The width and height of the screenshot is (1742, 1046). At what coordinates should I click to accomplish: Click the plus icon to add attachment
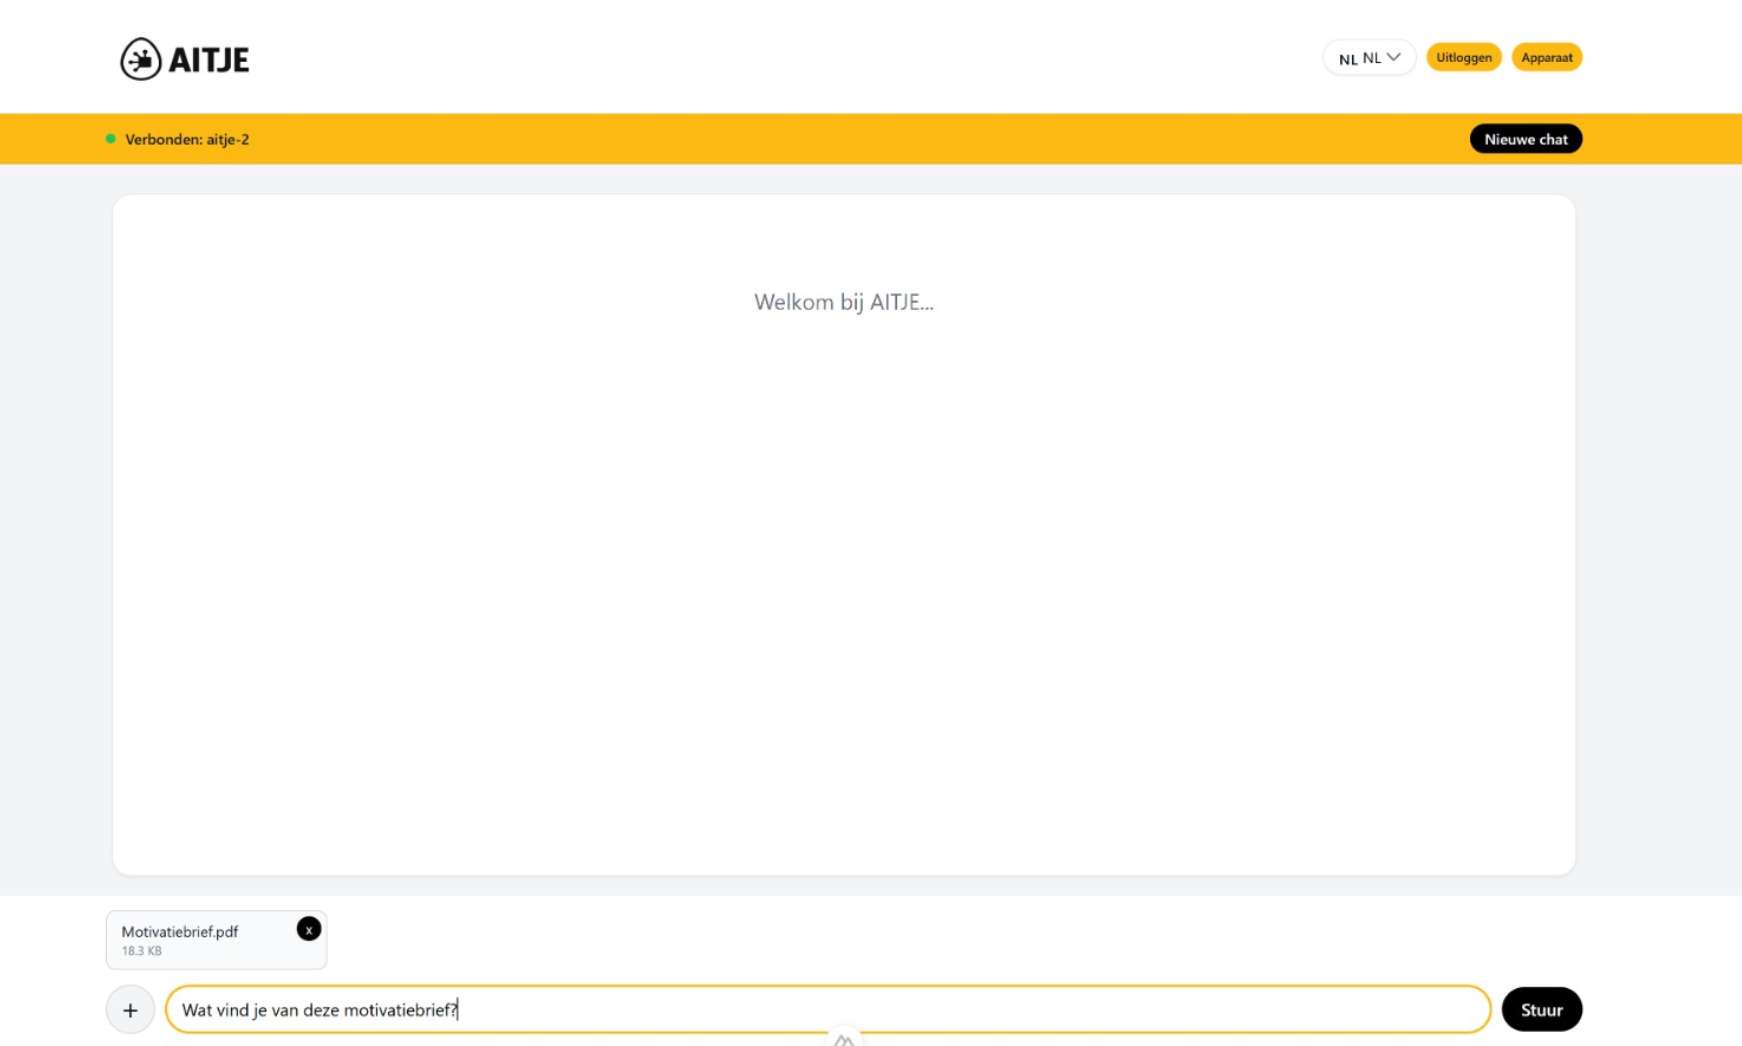[x=130, y=1010]
